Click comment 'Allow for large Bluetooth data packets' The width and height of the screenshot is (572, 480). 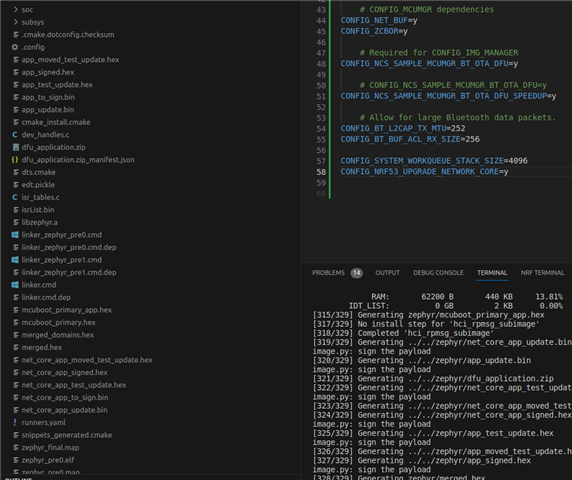point(457,117)
